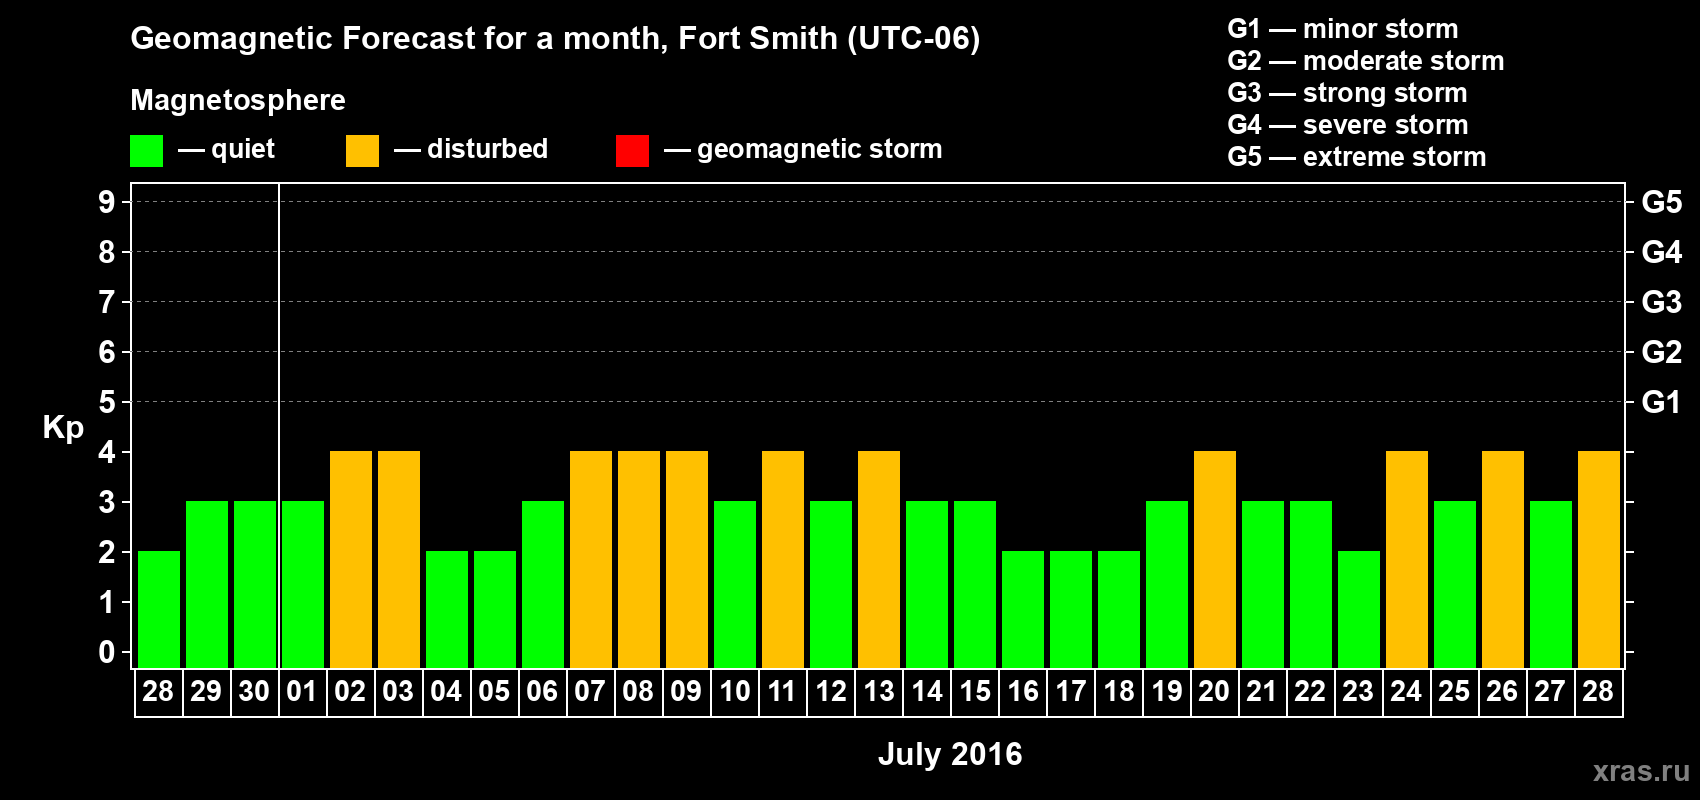This screenshot has height=800, width=1700.
Task: Click the G4 label on right axis
Action: click(1661, 252)
